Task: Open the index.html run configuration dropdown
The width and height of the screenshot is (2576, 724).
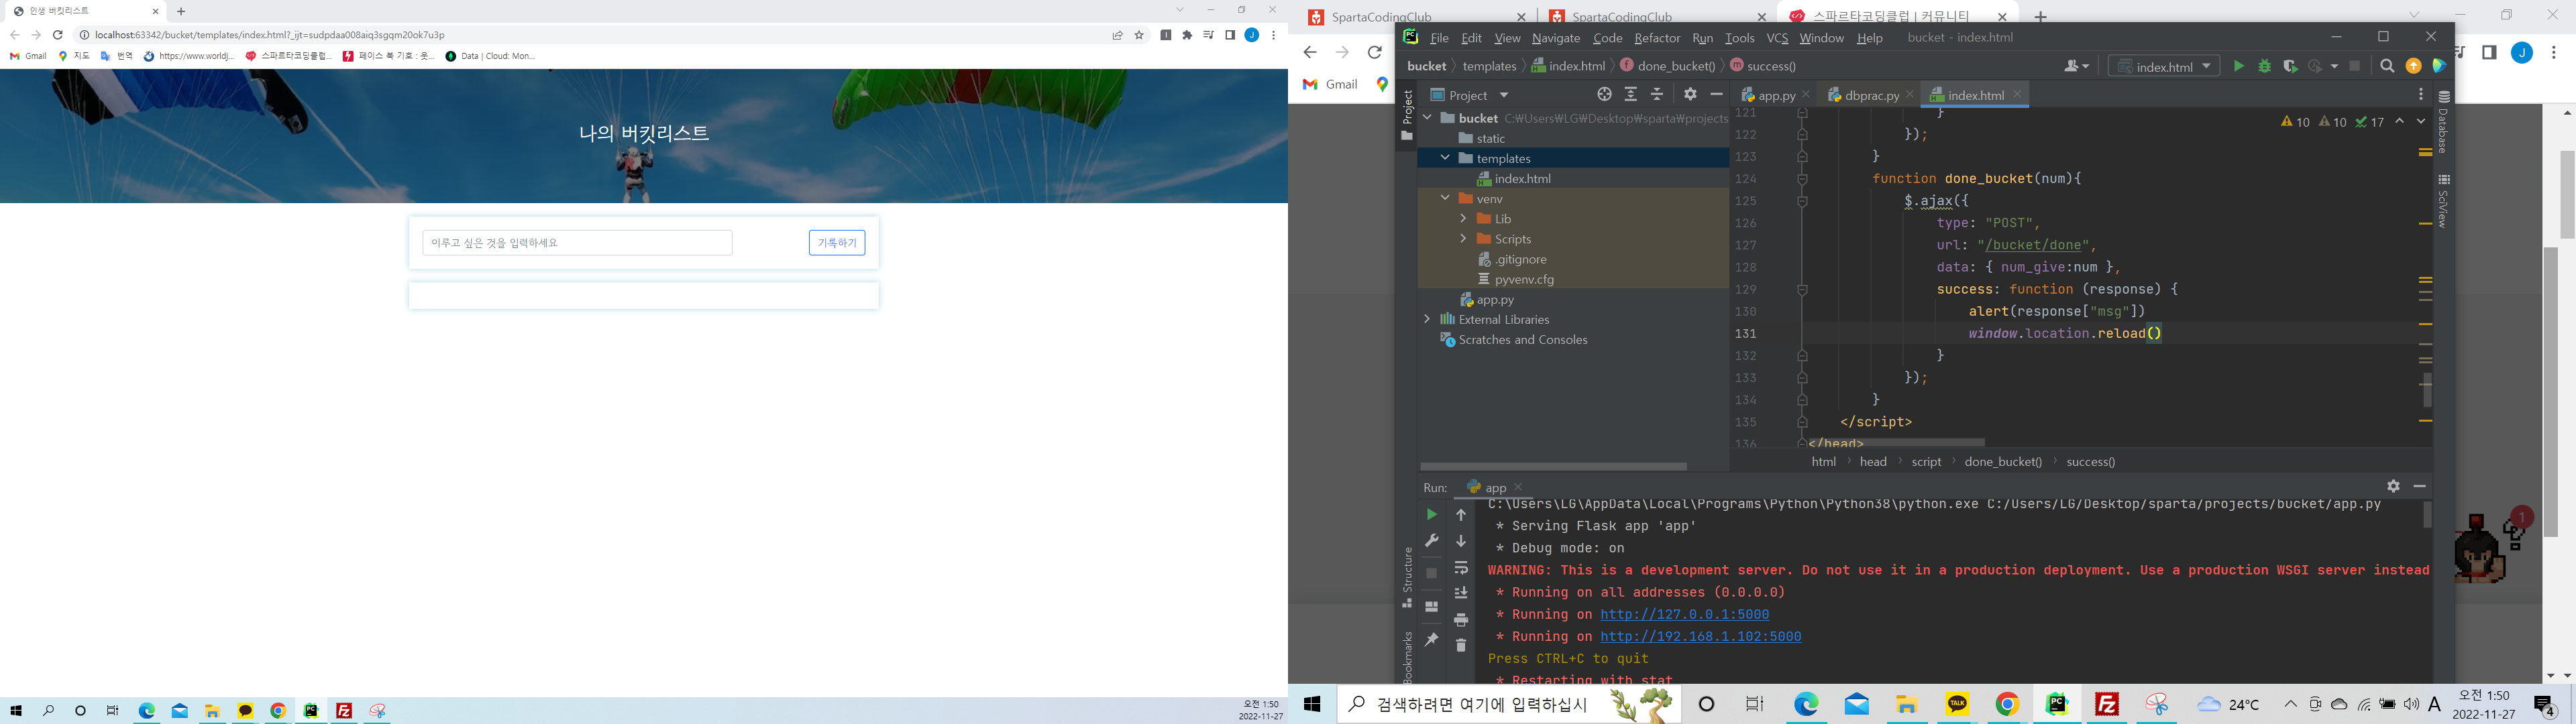Action: coord(2164,66)
